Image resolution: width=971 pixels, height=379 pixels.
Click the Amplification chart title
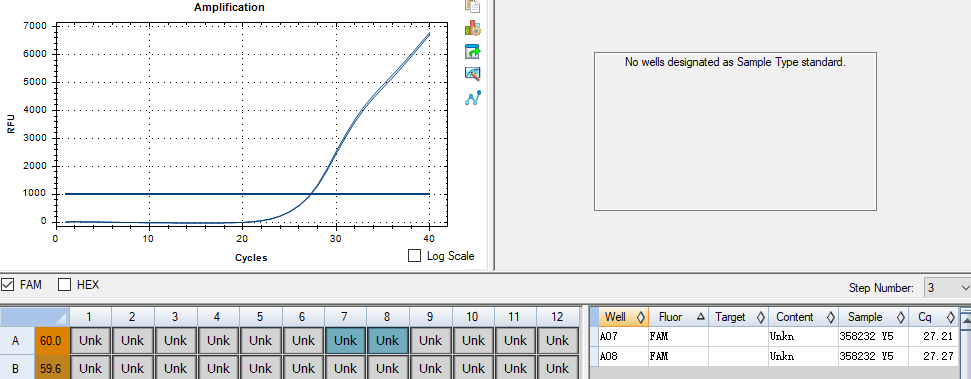(229, 7)
